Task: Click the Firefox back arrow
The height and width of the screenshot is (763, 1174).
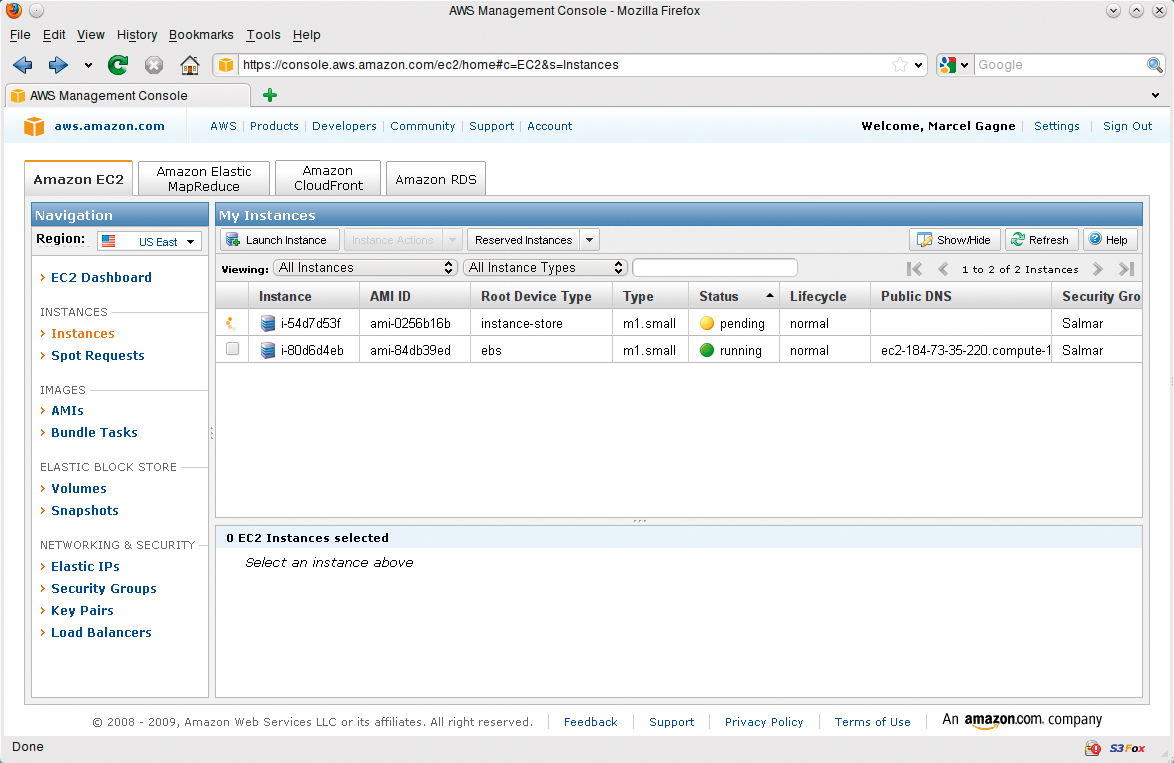Action: pos(22,65)
